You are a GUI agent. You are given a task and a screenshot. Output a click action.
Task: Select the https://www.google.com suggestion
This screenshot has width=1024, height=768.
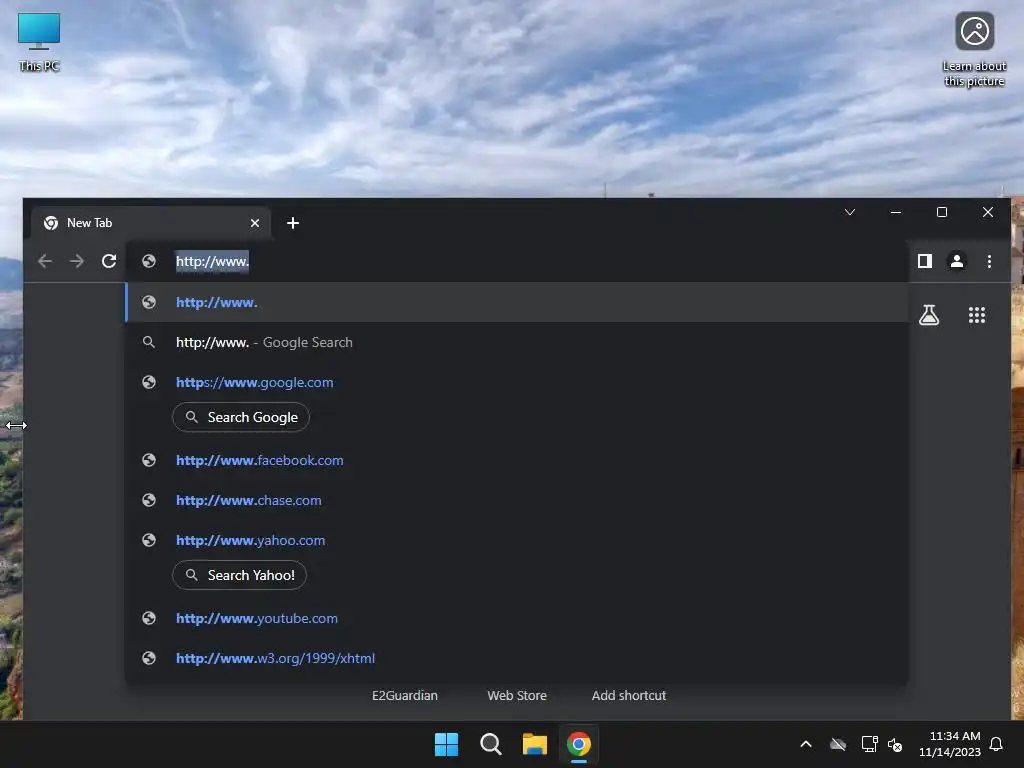point(517,382)
